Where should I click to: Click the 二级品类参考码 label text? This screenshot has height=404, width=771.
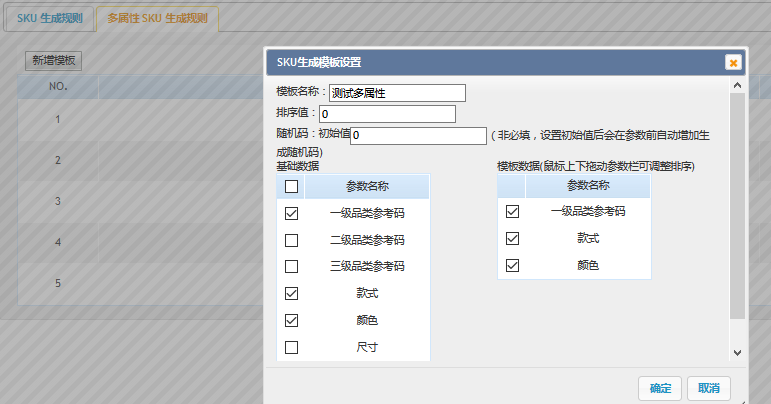pos(367,240)
